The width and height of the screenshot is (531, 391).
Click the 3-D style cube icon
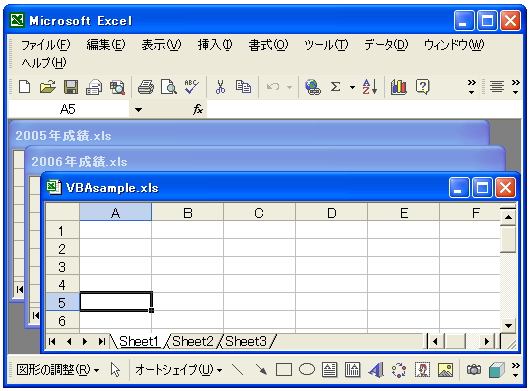point(497,370)
